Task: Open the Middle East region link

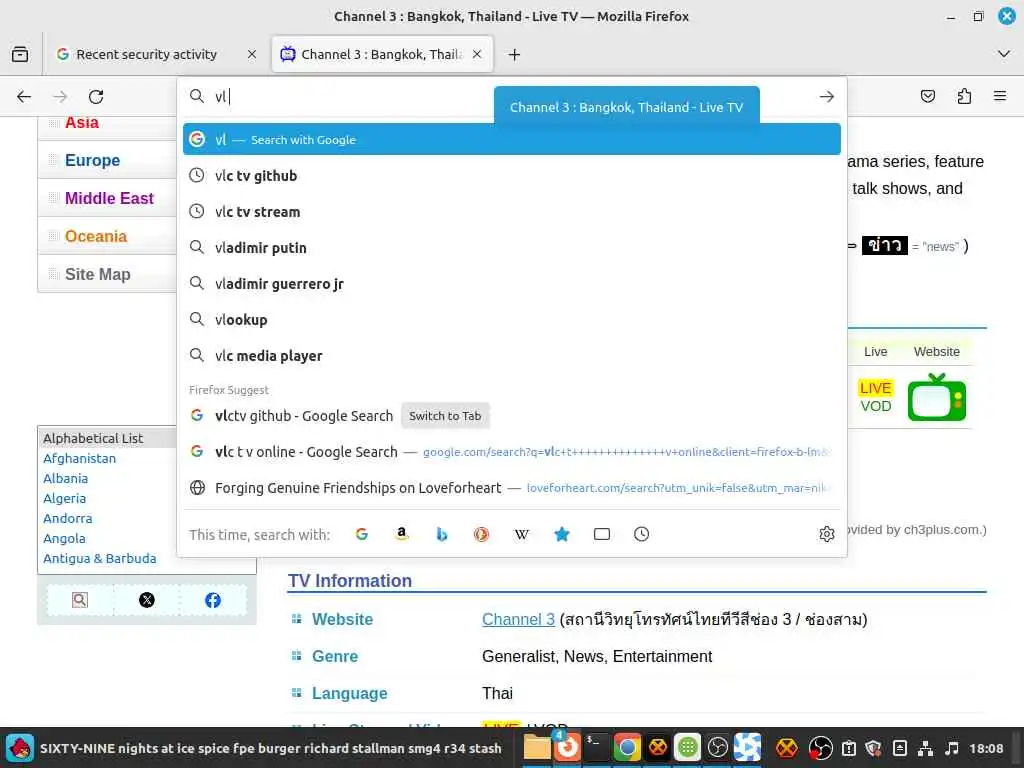Action: tap(109, 199)
